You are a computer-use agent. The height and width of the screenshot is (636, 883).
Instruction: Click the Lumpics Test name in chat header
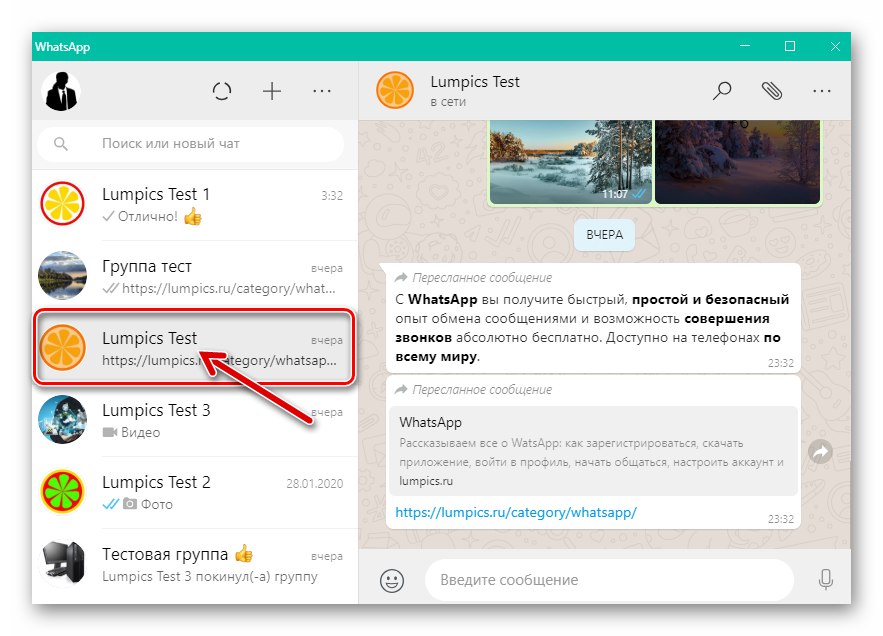475,82
